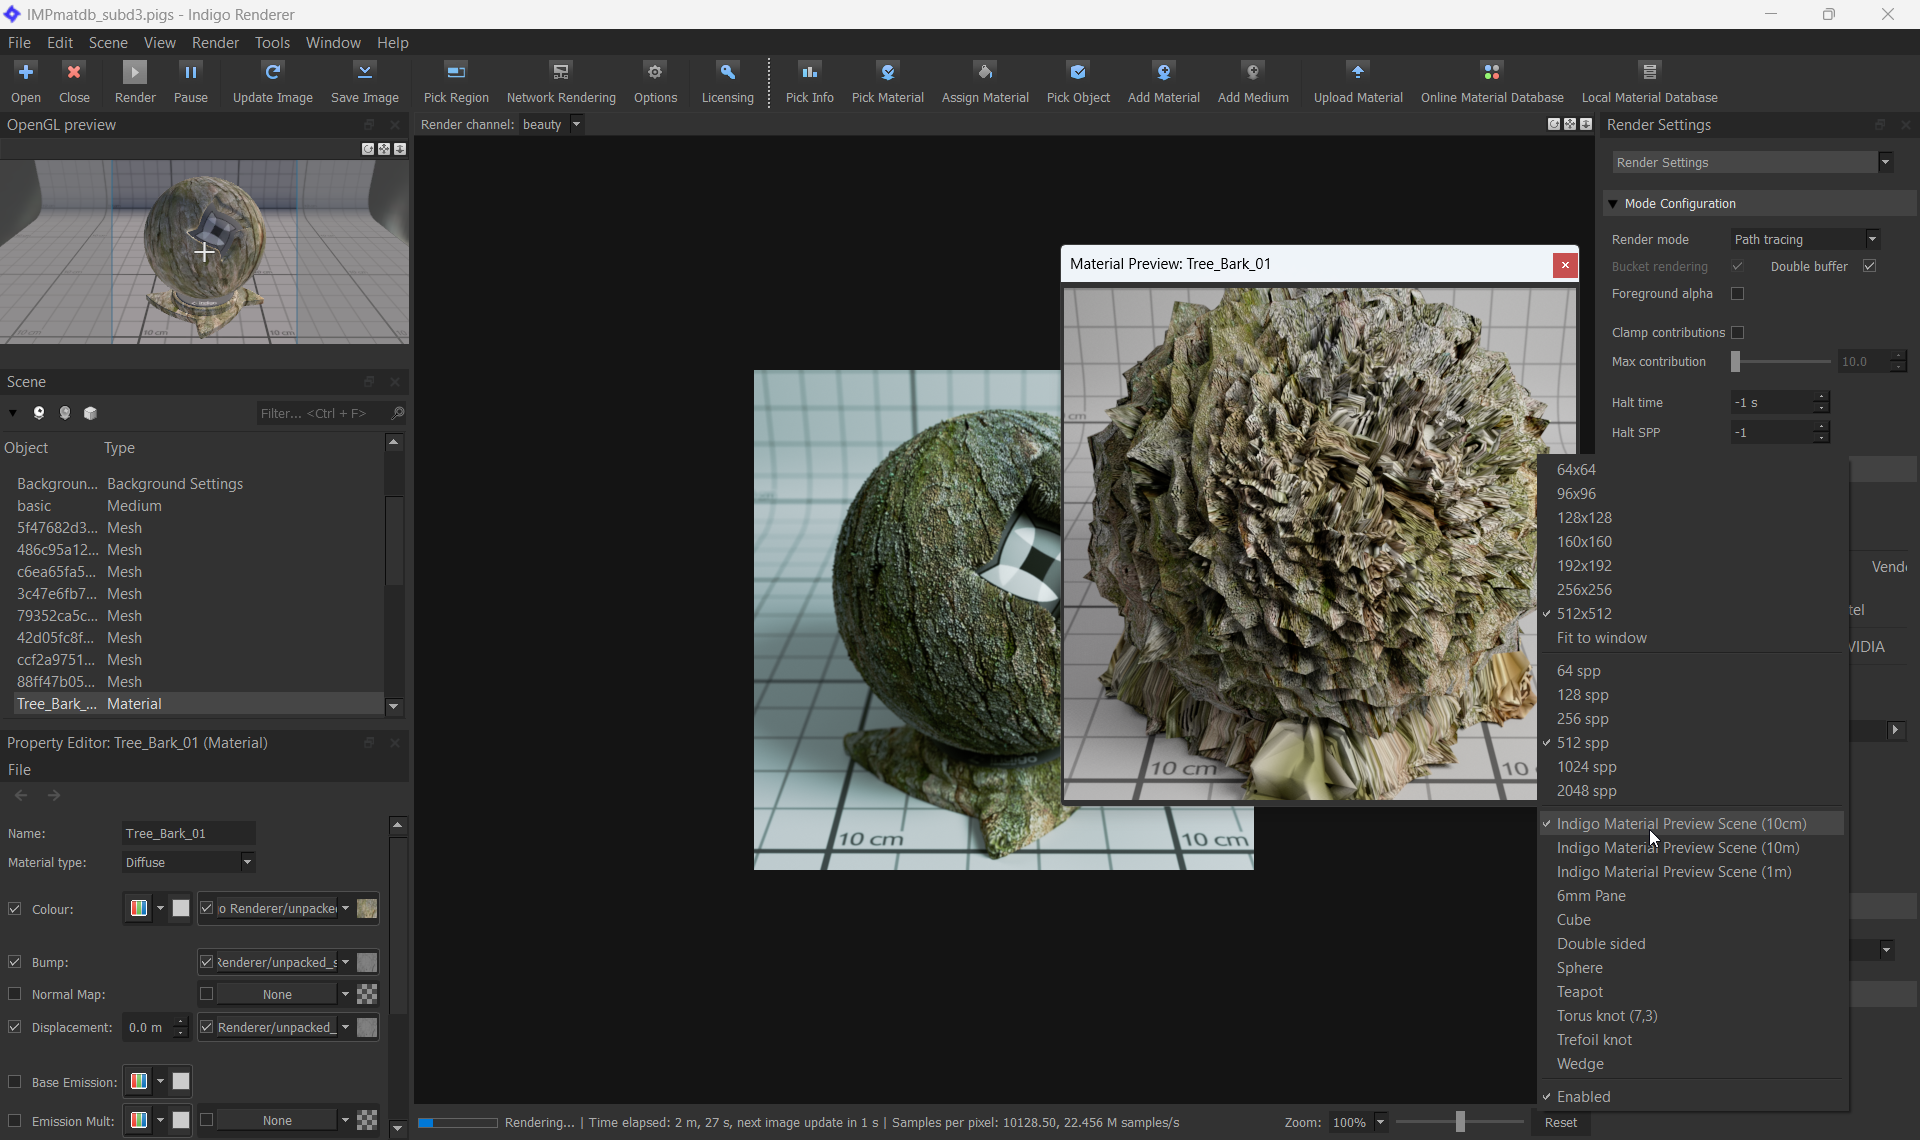Uncheck the Displacement checkbox
Image resolution: width=1920 pixels, height=1140 pixels.
point(15,1027)
